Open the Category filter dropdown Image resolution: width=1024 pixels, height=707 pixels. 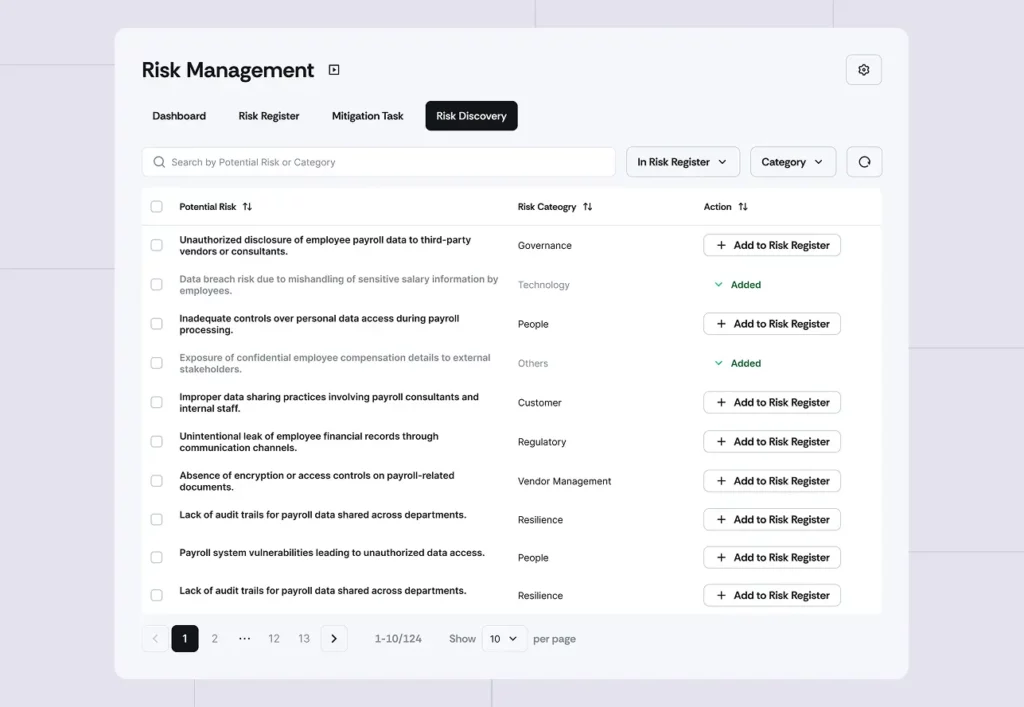(793, 162)
